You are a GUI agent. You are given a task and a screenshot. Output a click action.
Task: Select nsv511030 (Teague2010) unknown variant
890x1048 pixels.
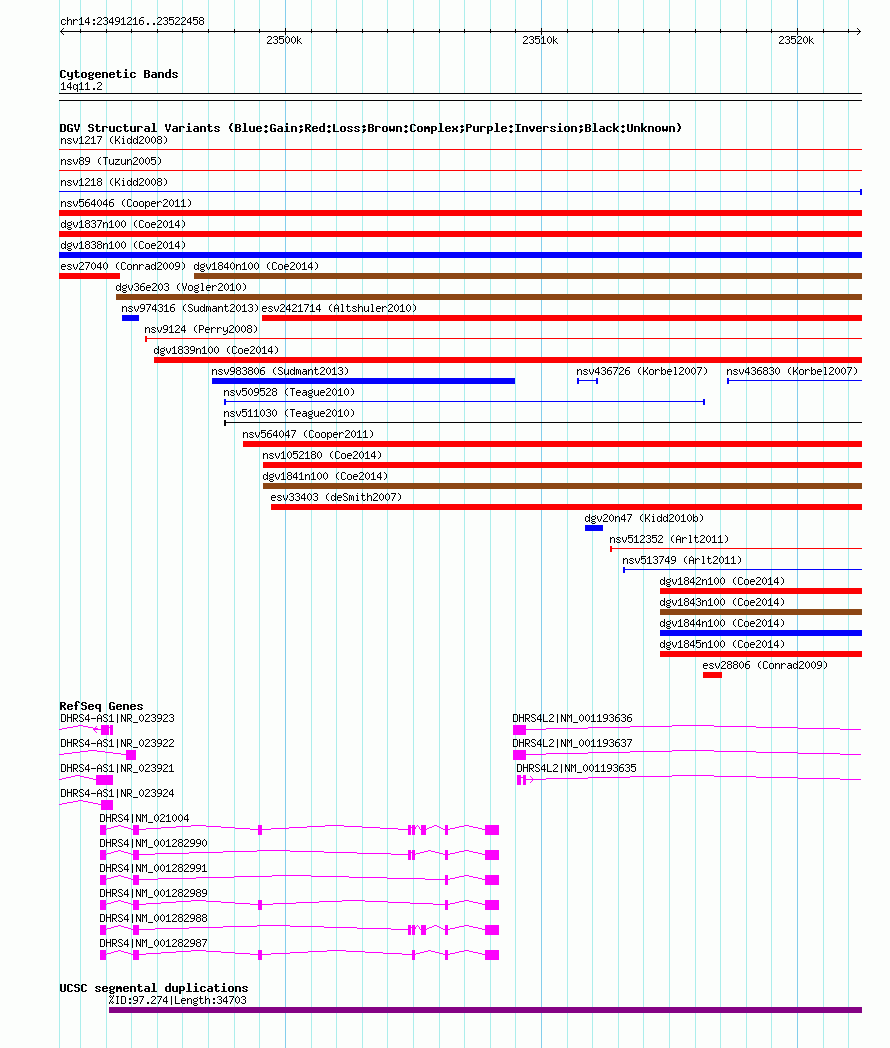(x=289, y=413)
